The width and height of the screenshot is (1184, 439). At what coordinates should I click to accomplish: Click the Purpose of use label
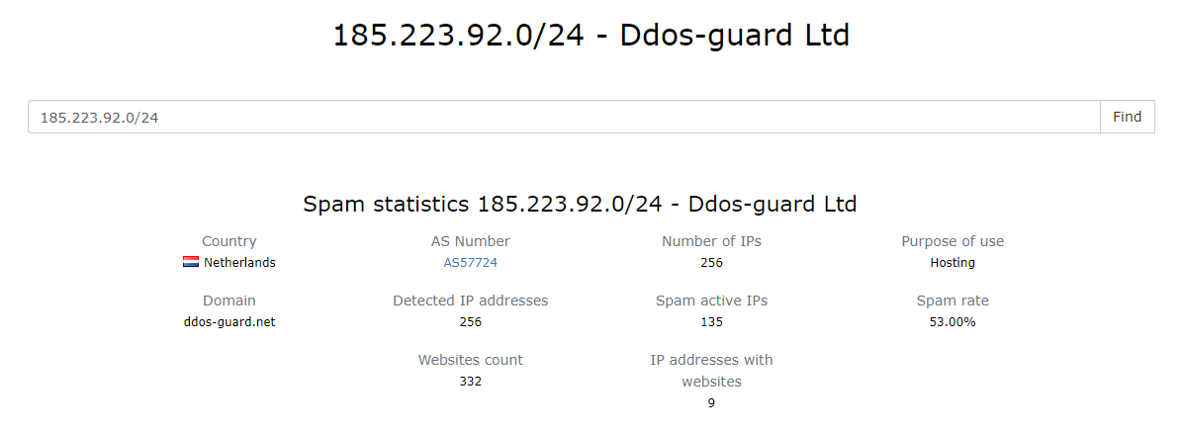pyautogui.click(x=952, y=241)
